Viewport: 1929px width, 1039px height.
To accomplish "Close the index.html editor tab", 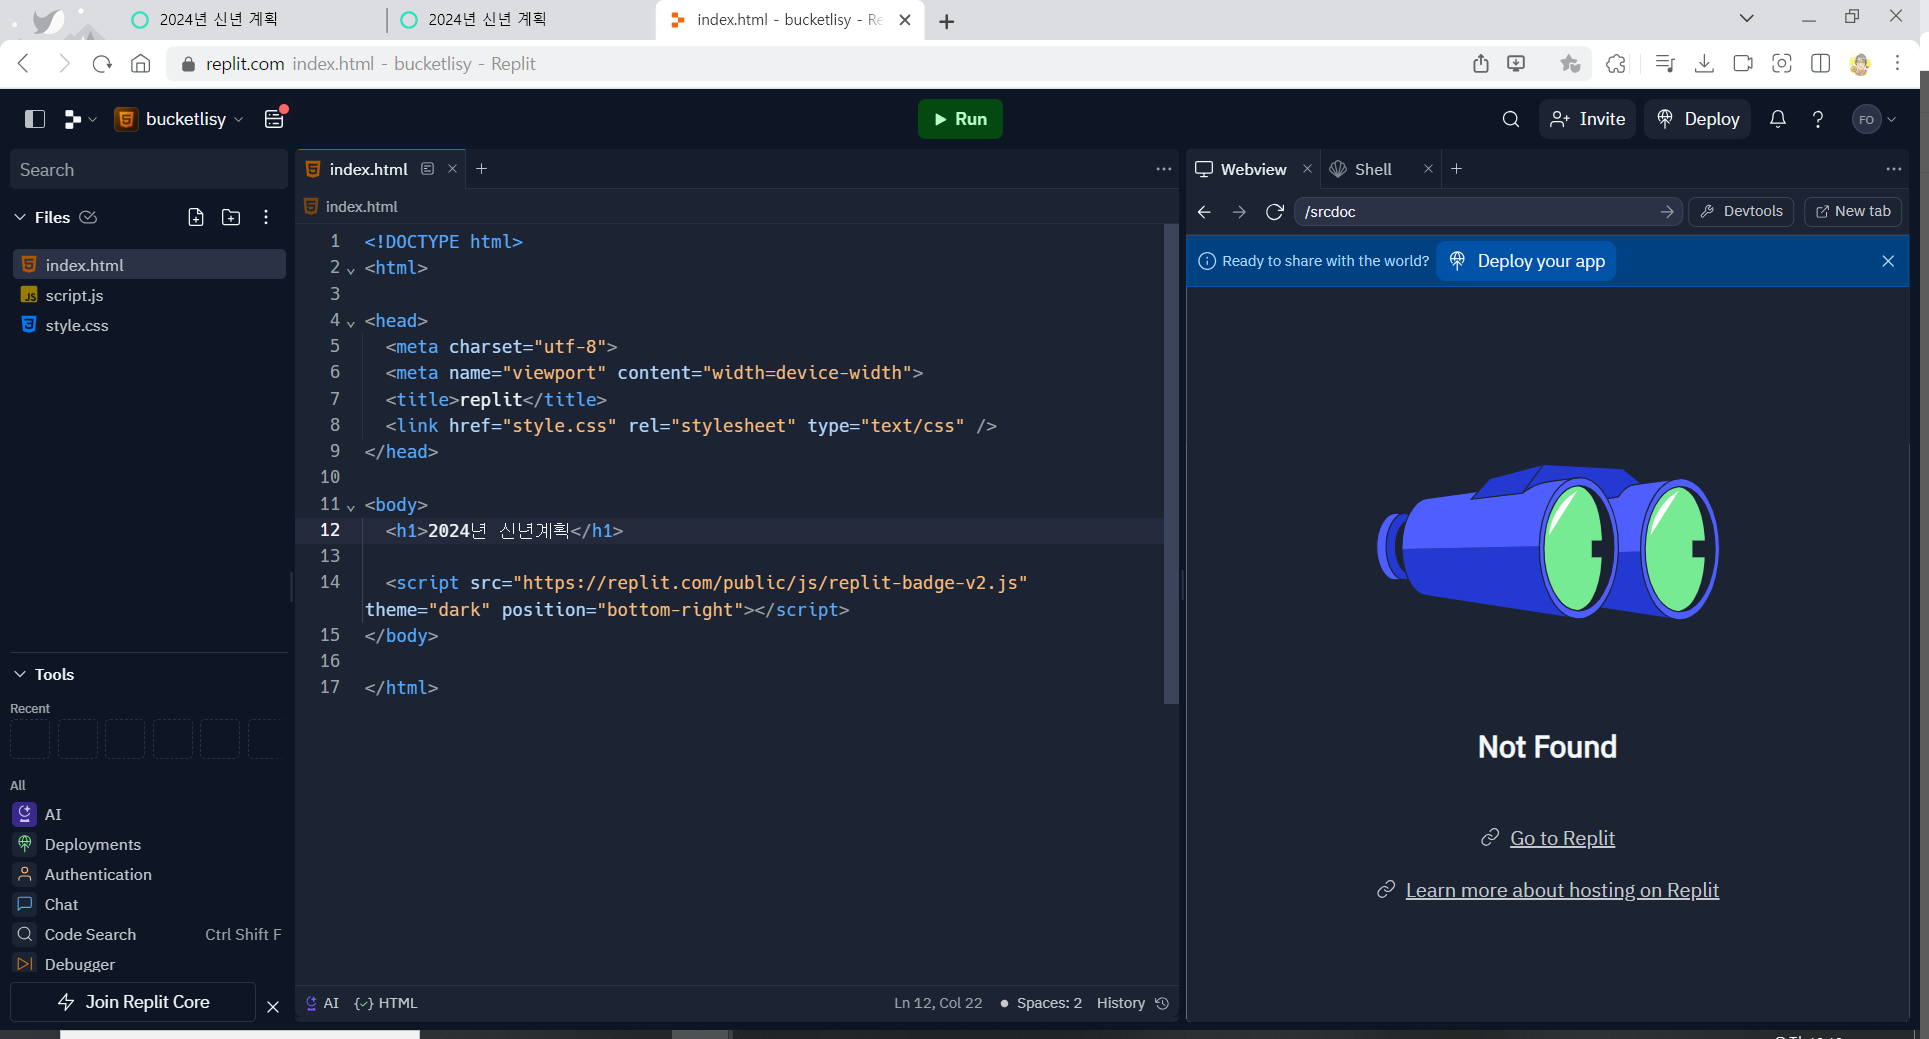I will pyautogui.click(x=452, y=169).
